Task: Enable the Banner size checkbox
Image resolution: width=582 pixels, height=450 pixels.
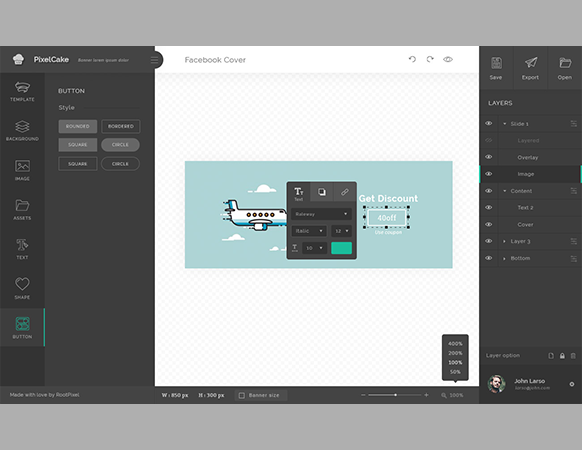Action: (242, 395)
